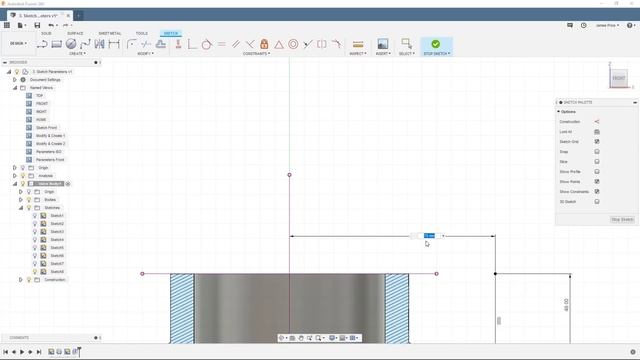Click the dimension value input field
640x360 pixels.
coord(429,236)
